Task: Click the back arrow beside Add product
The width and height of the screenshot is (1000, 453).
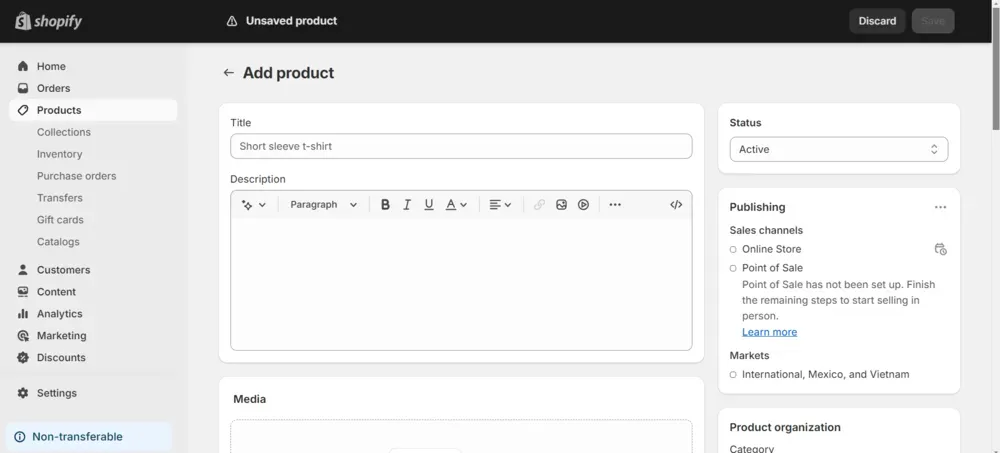Action: pos(228,73)
